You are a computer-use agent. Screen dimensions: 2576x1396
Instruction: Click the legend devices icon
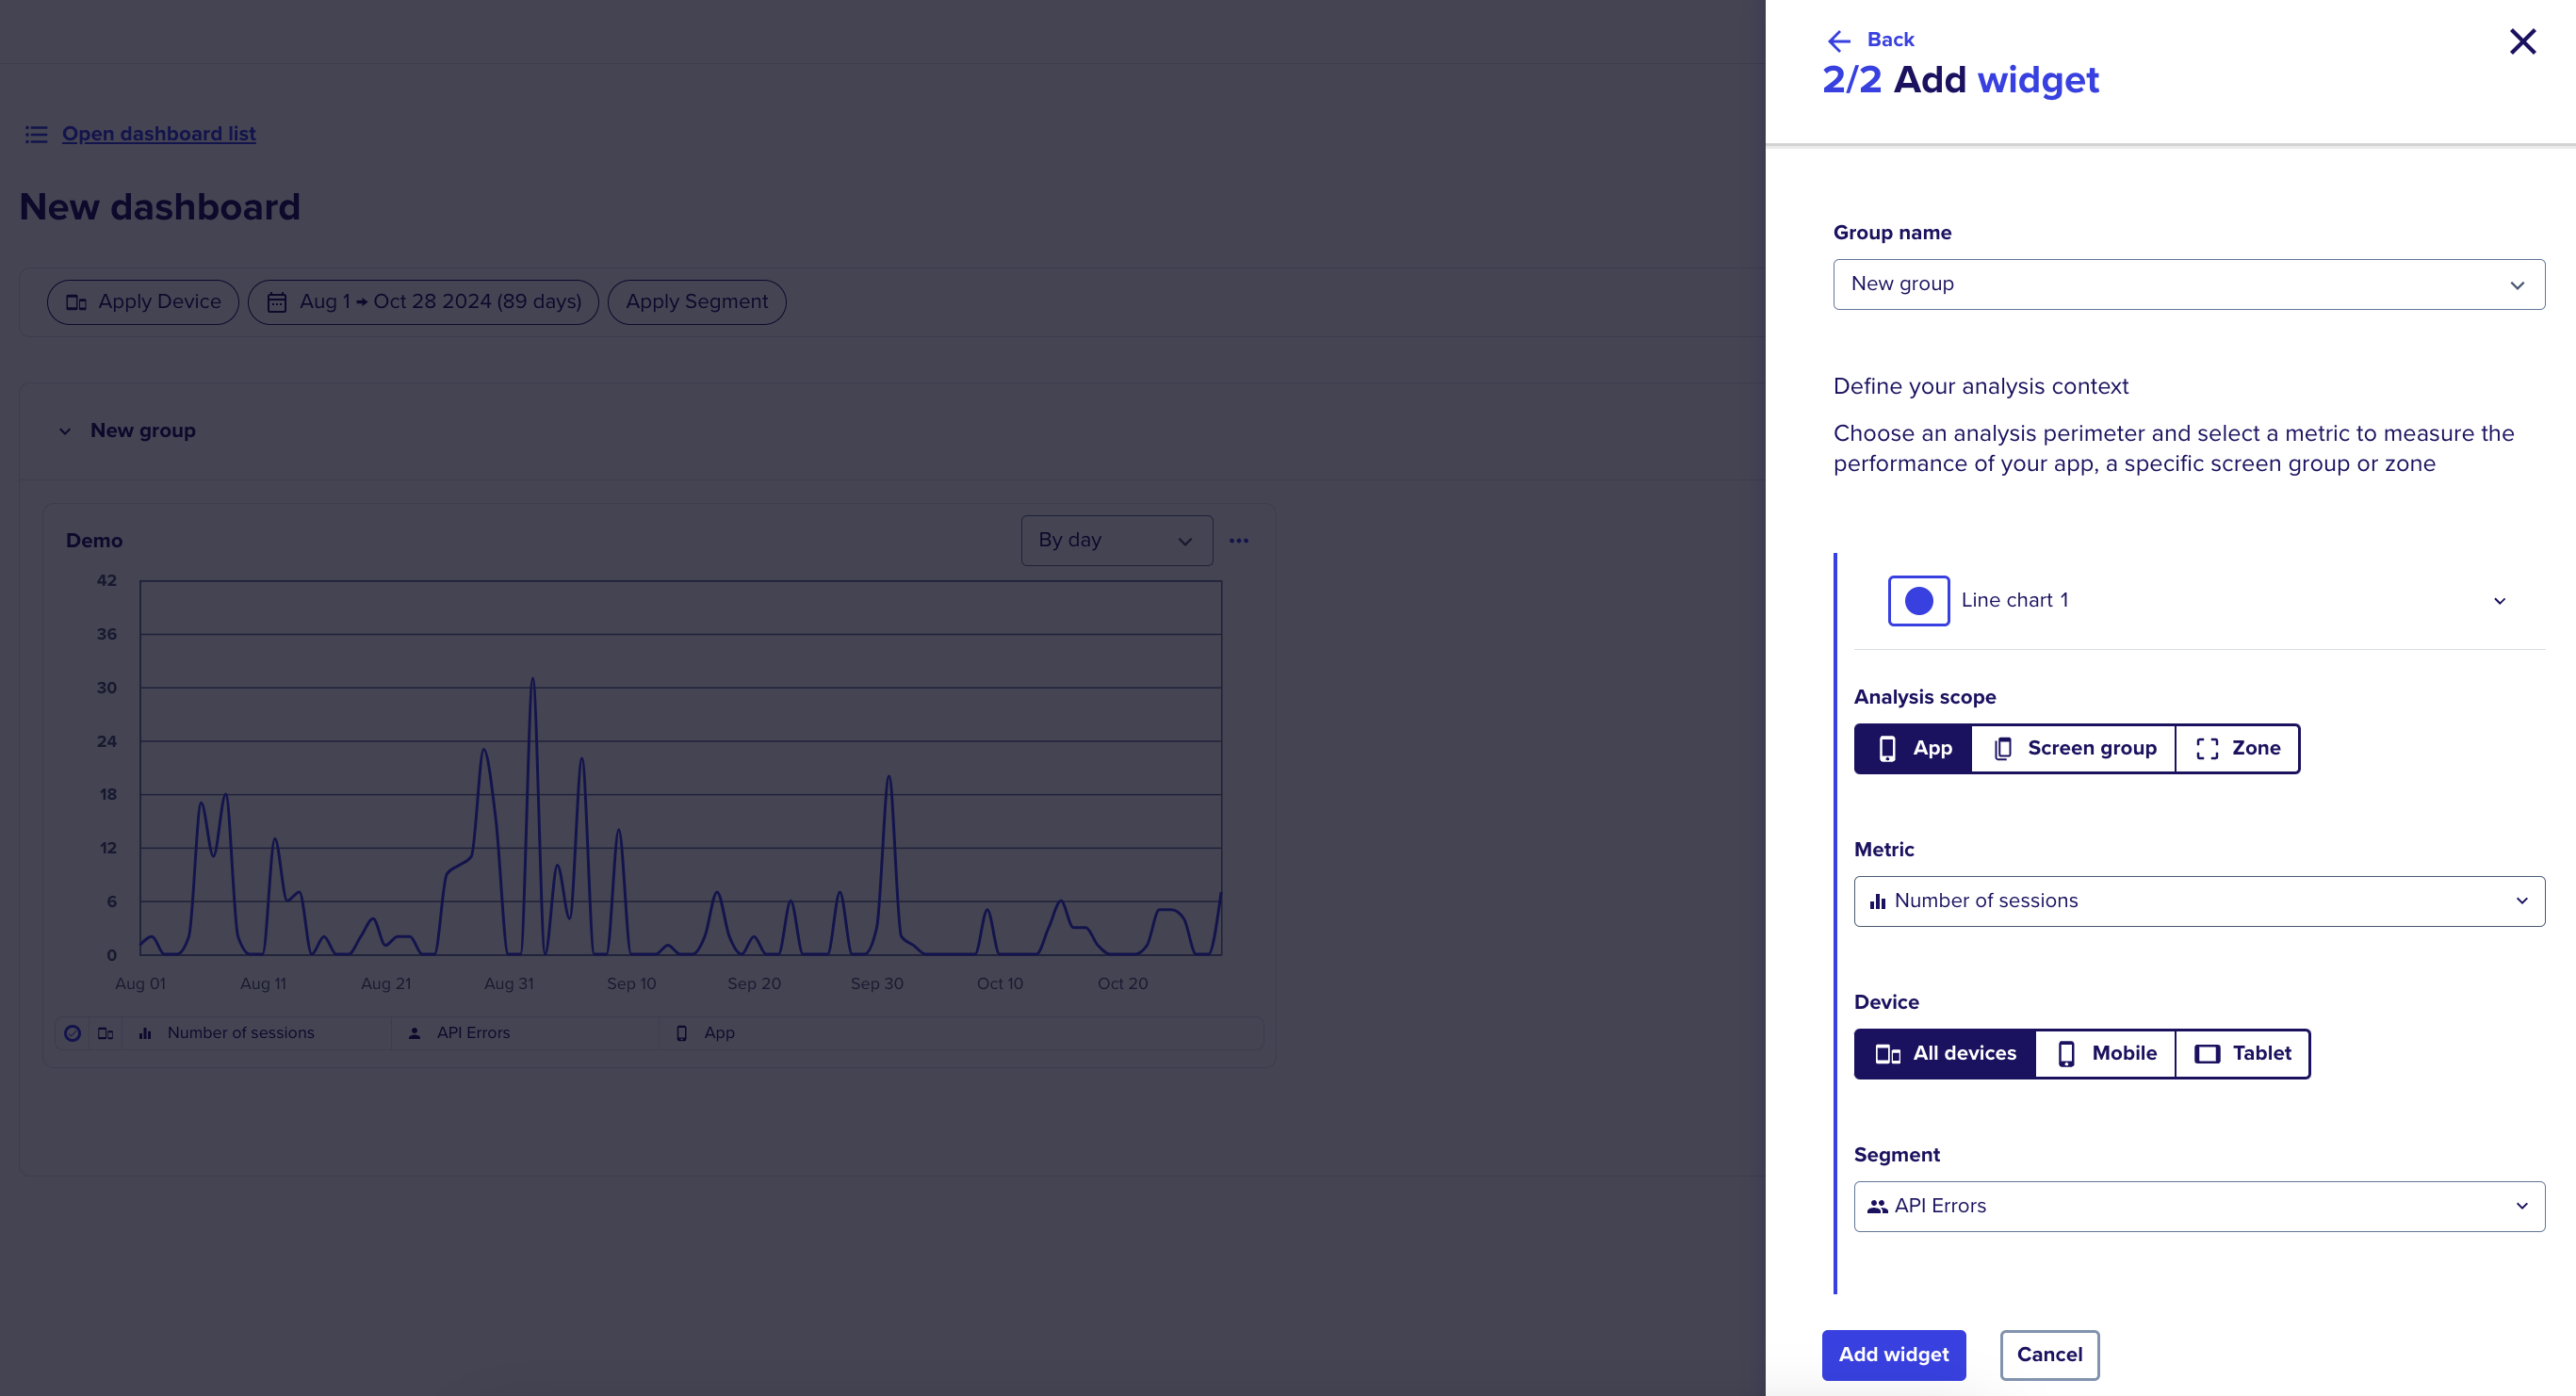(x=105, y=1033)
